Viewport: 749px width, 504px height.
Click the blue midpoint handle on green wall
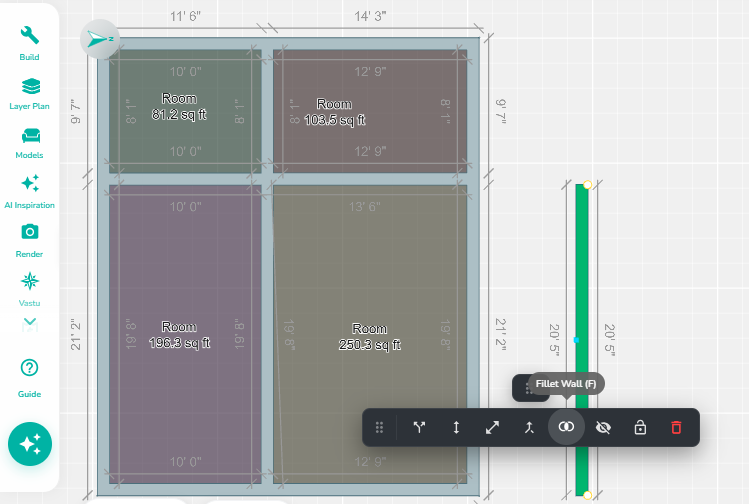pos(576,340)
